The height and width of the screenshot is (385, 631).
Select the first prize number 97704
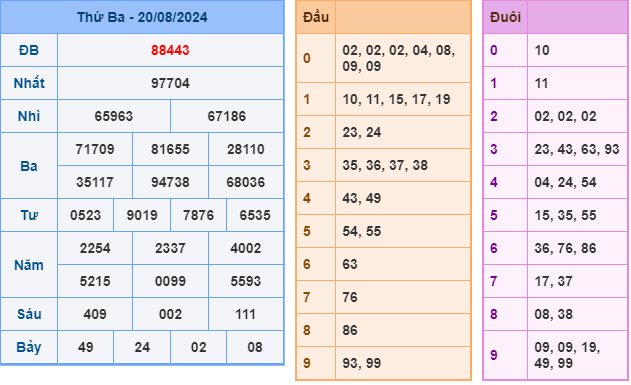pos(170,83)
